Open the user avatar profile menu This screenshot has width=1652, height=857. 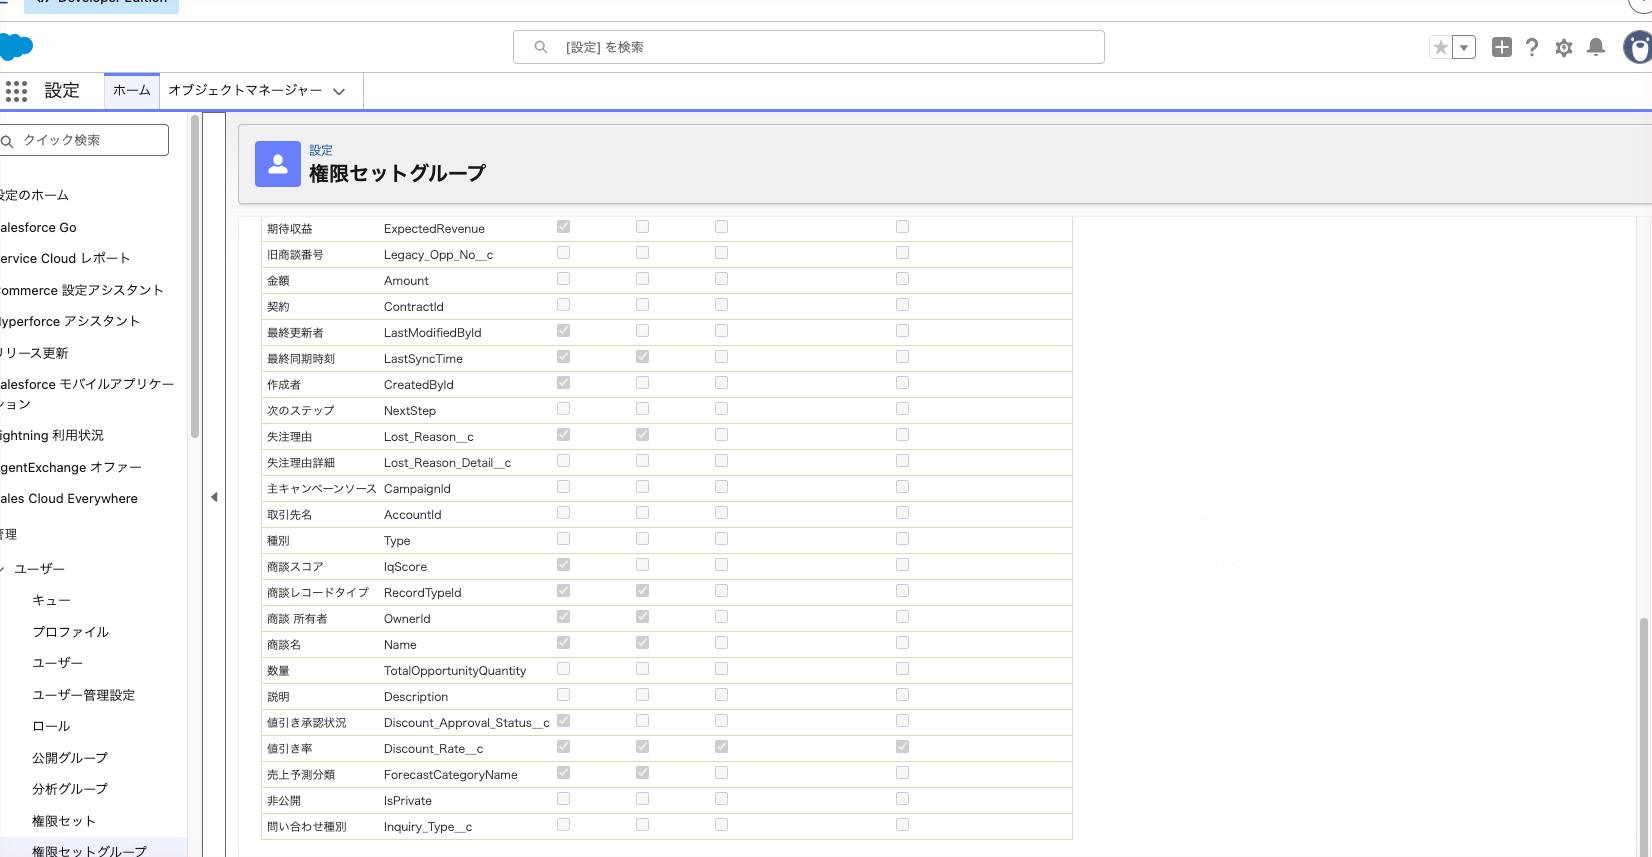[x=1638, y=47]
